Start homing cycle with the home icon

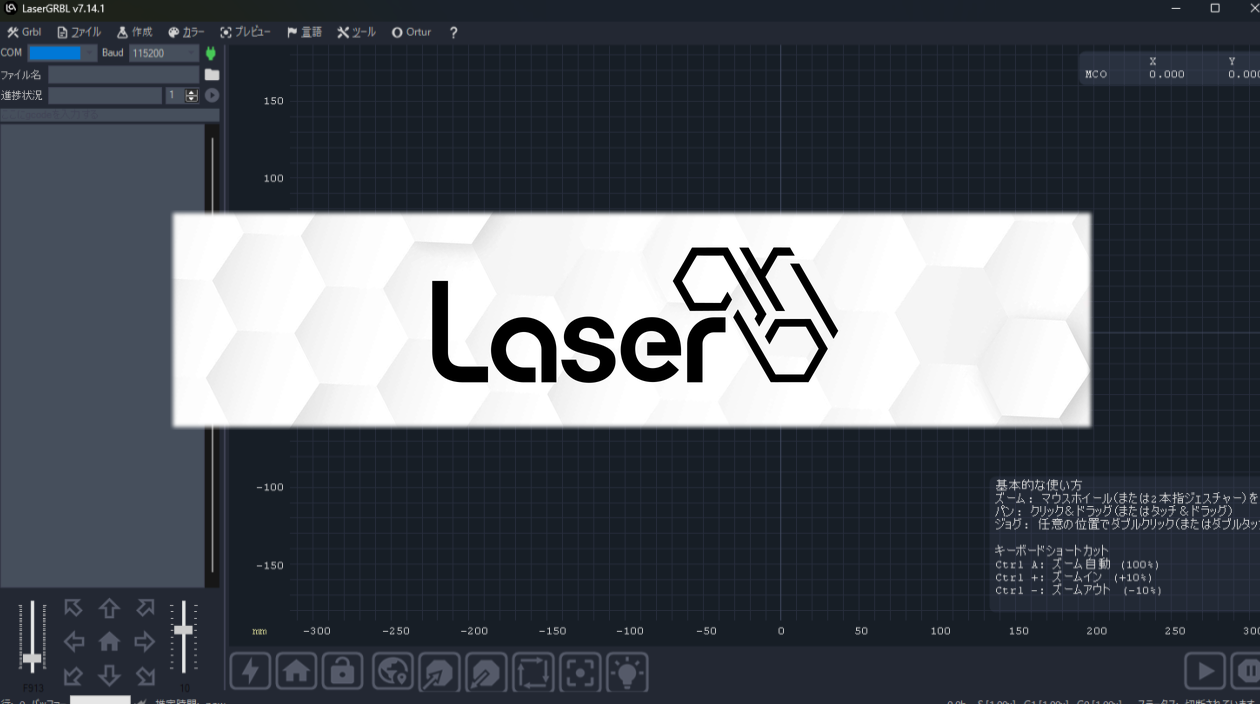[296, 672]
